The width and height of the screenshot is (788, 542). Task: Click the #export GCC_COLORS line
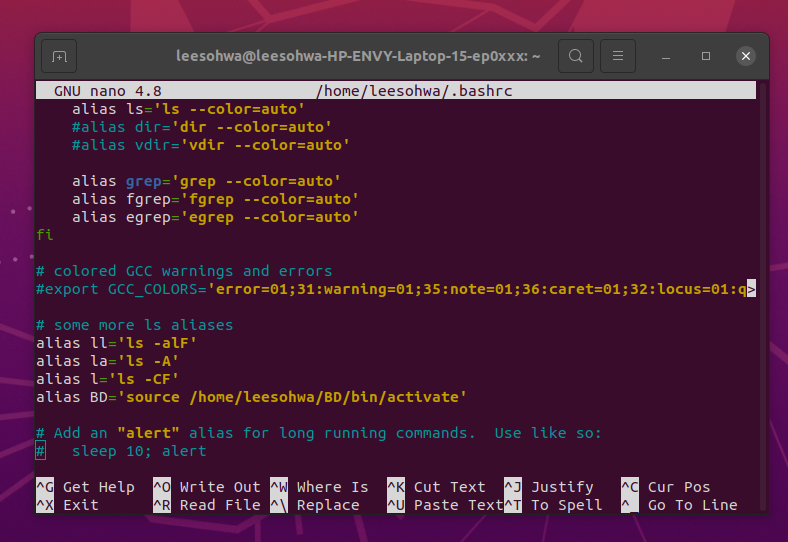[x=391, y=290]
